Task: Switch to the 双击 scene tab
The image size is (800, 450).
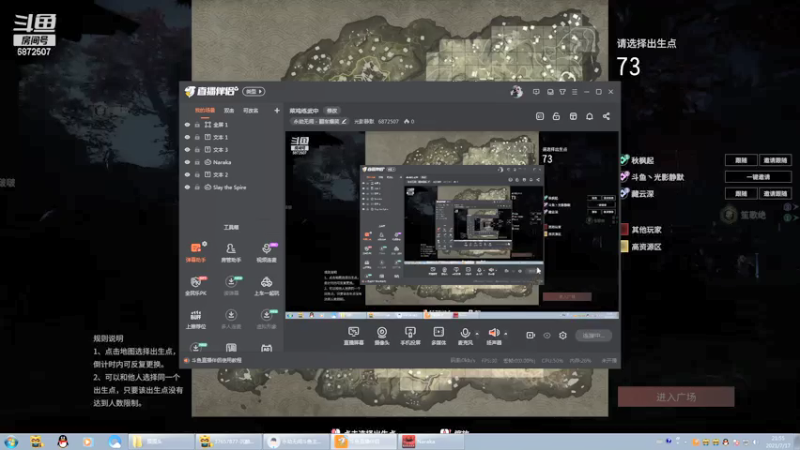Action: (229, 110)
